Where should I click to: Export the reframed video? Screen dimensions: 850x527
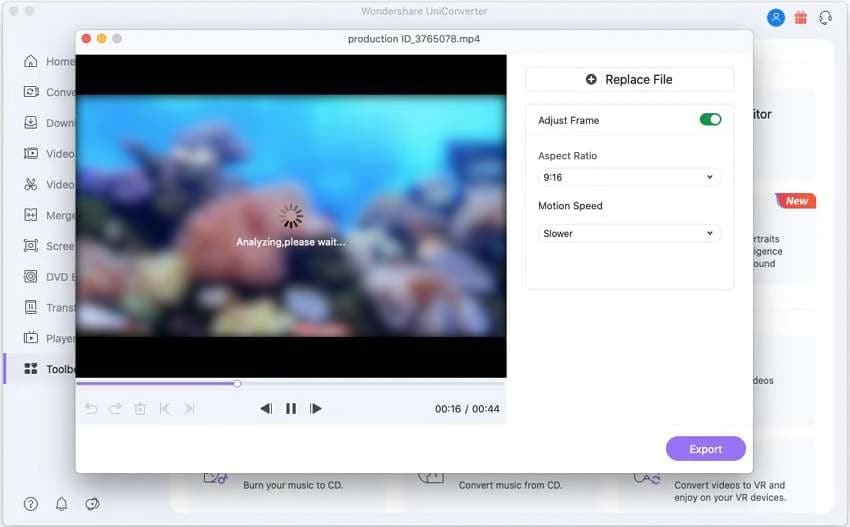pos(705,449)
